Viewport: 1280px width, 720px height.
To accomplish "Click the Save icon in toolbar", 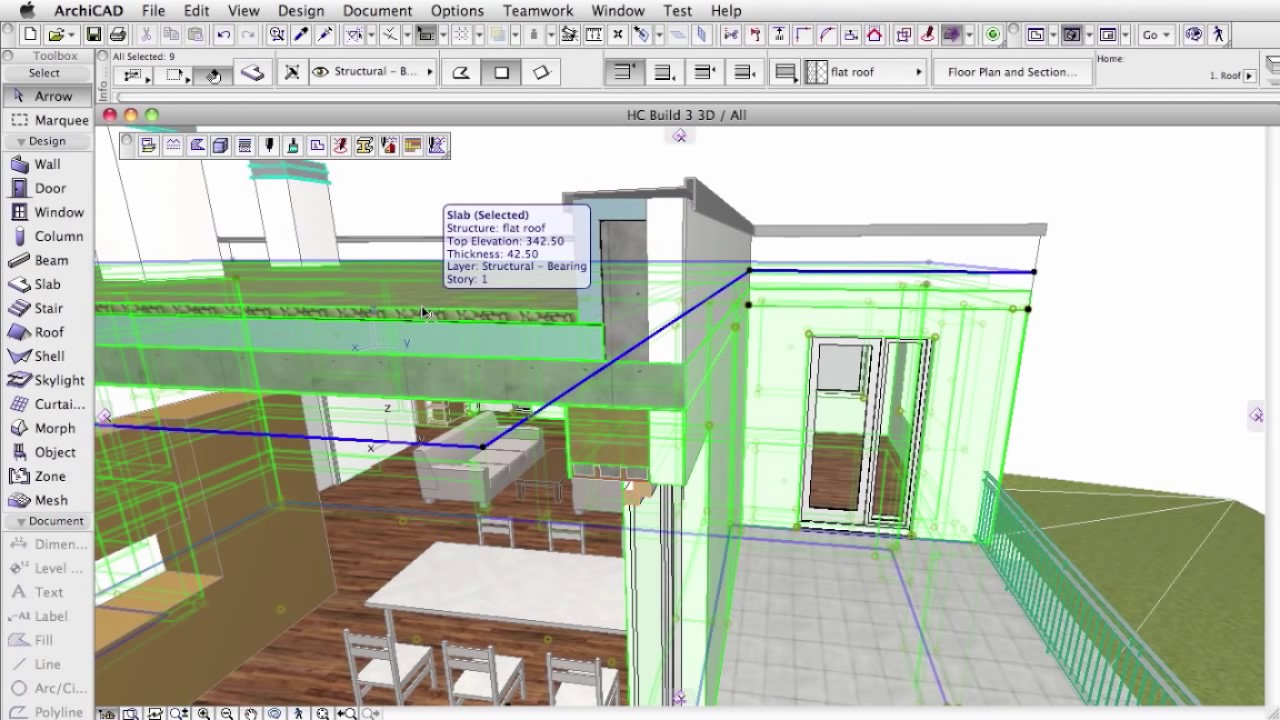I will pyautogui.click(x=93, y=35).
